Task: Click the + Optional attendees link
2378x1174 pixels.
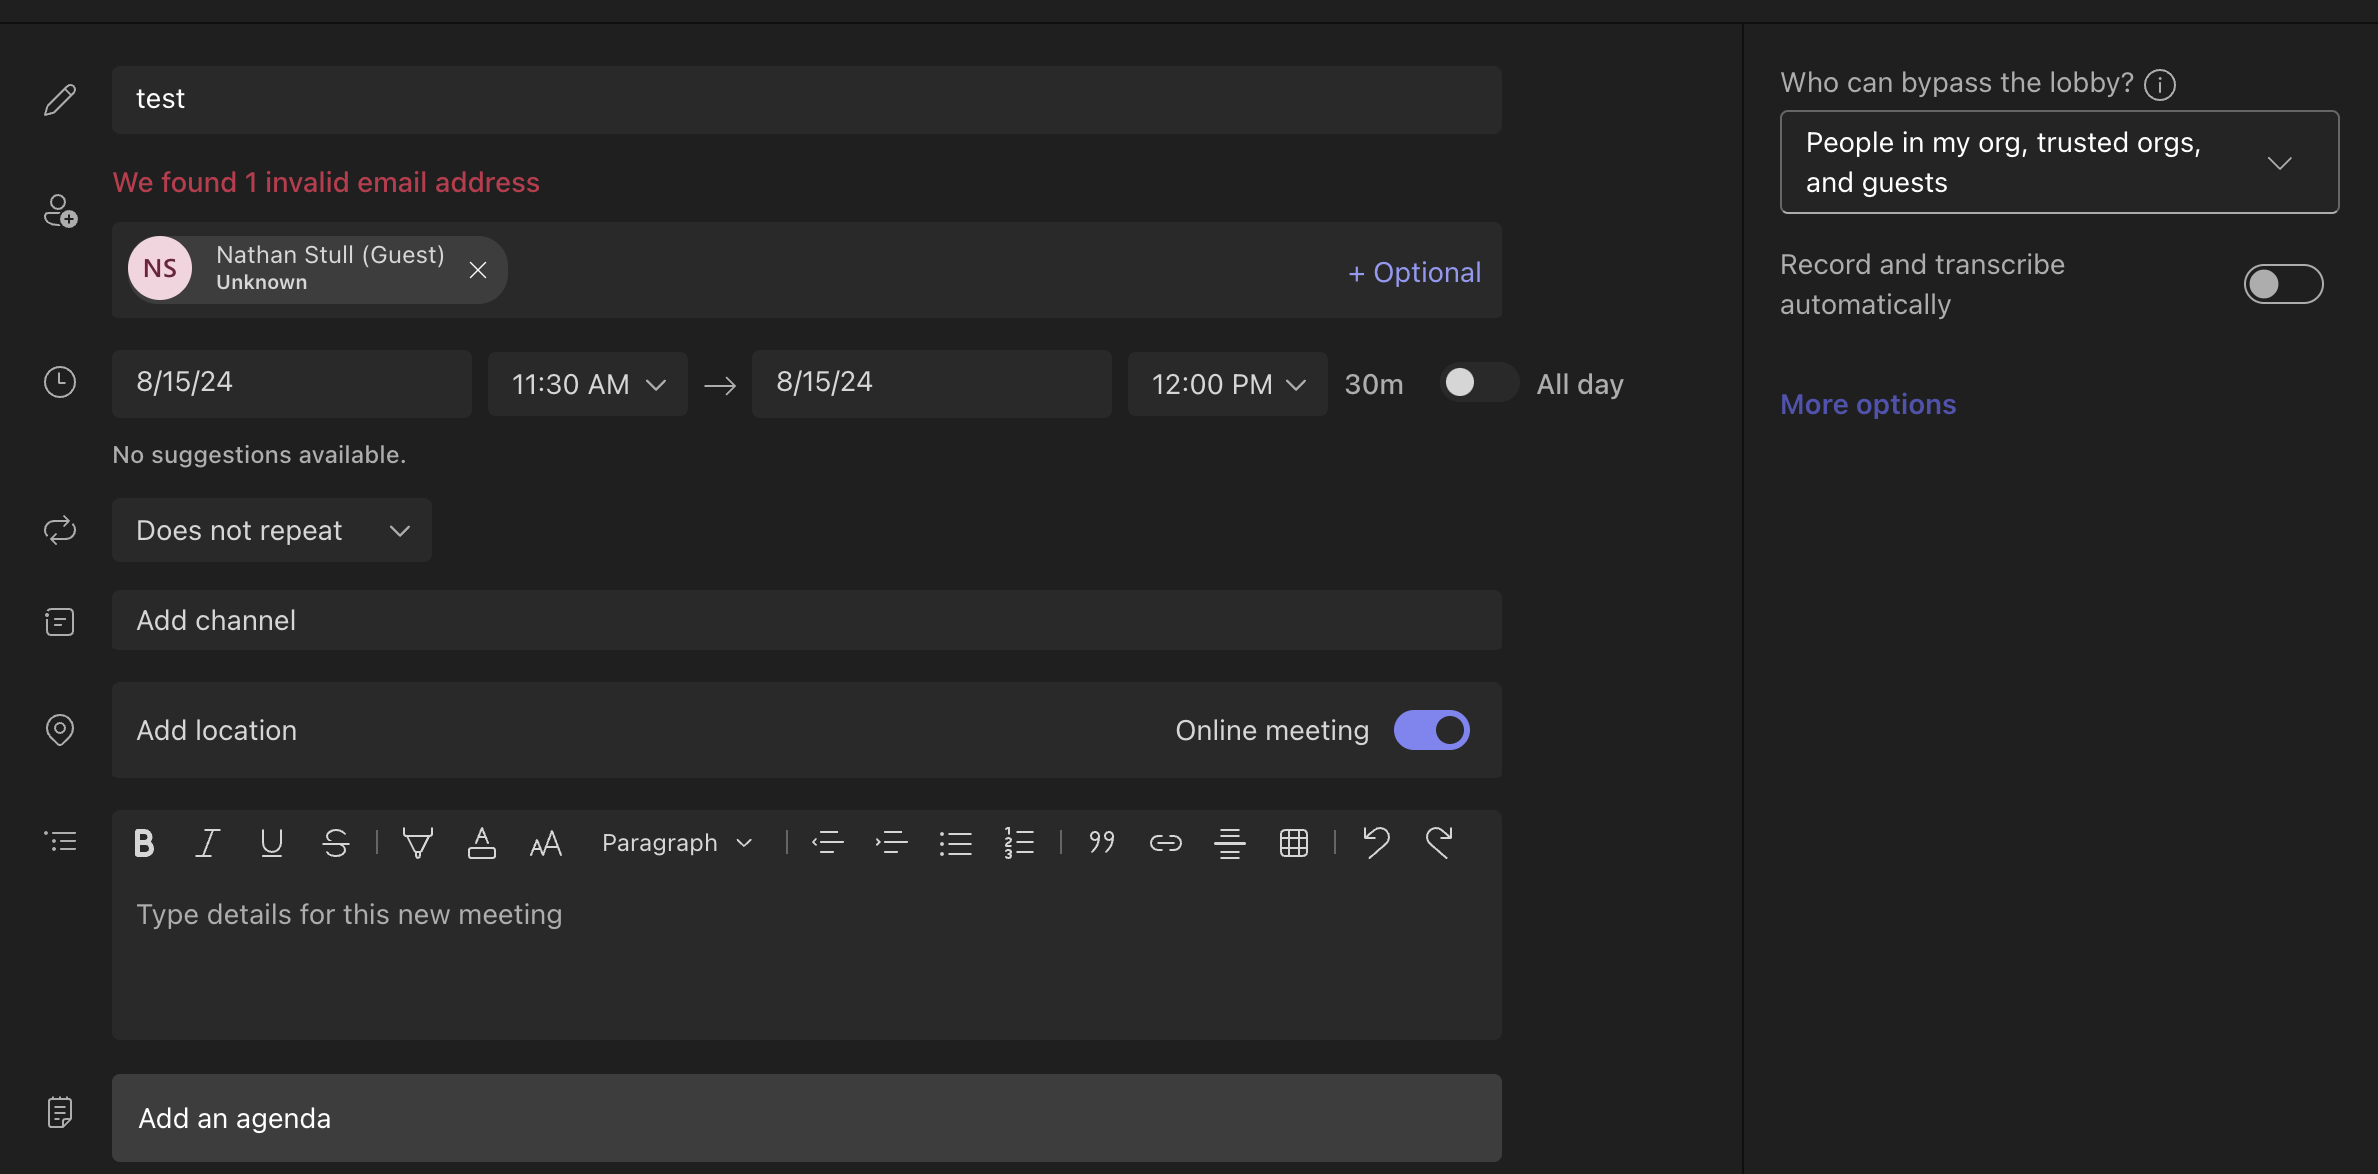Action: [1414, 272]
